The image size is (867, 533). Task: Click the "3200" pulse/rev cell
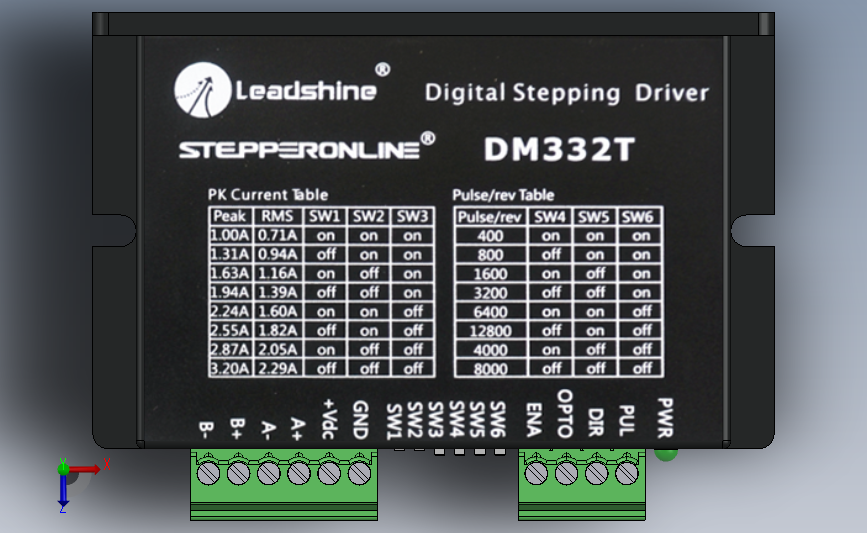click(x=490, y=292)
